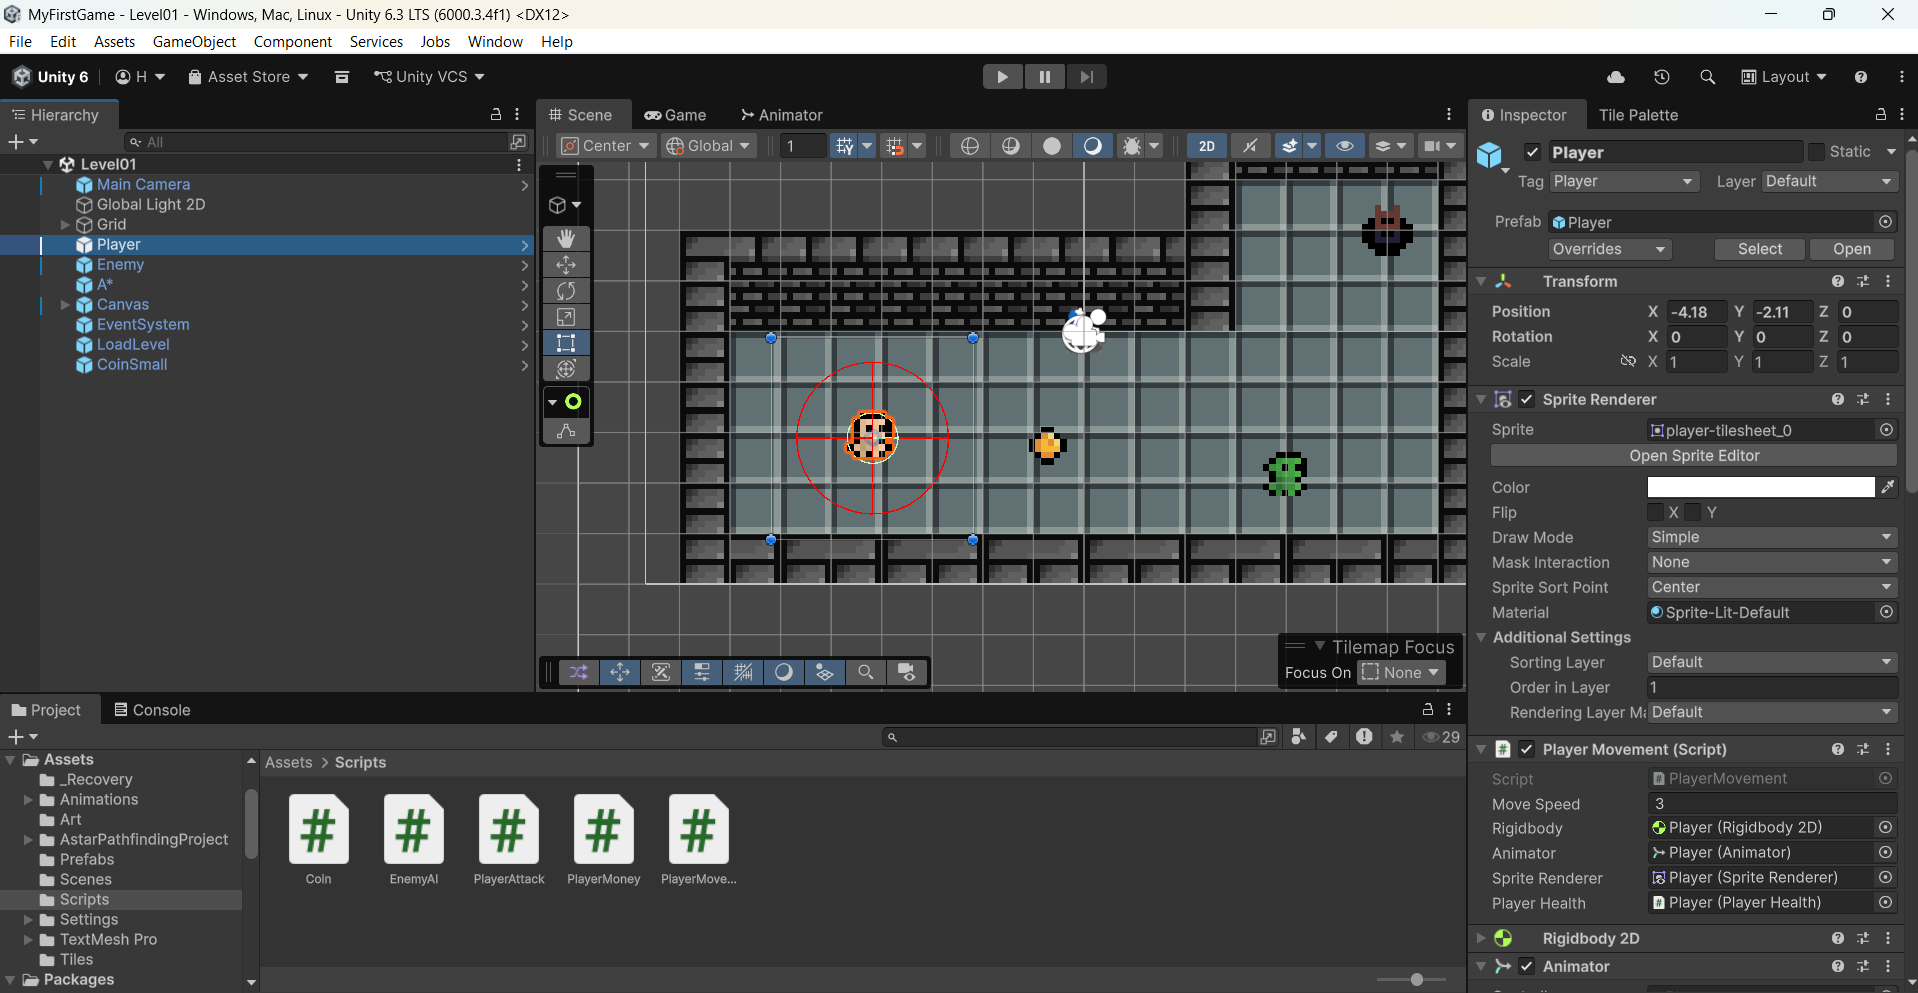1918x993 pixels.
Task: Open the Component menu
Action: point(293,42)
